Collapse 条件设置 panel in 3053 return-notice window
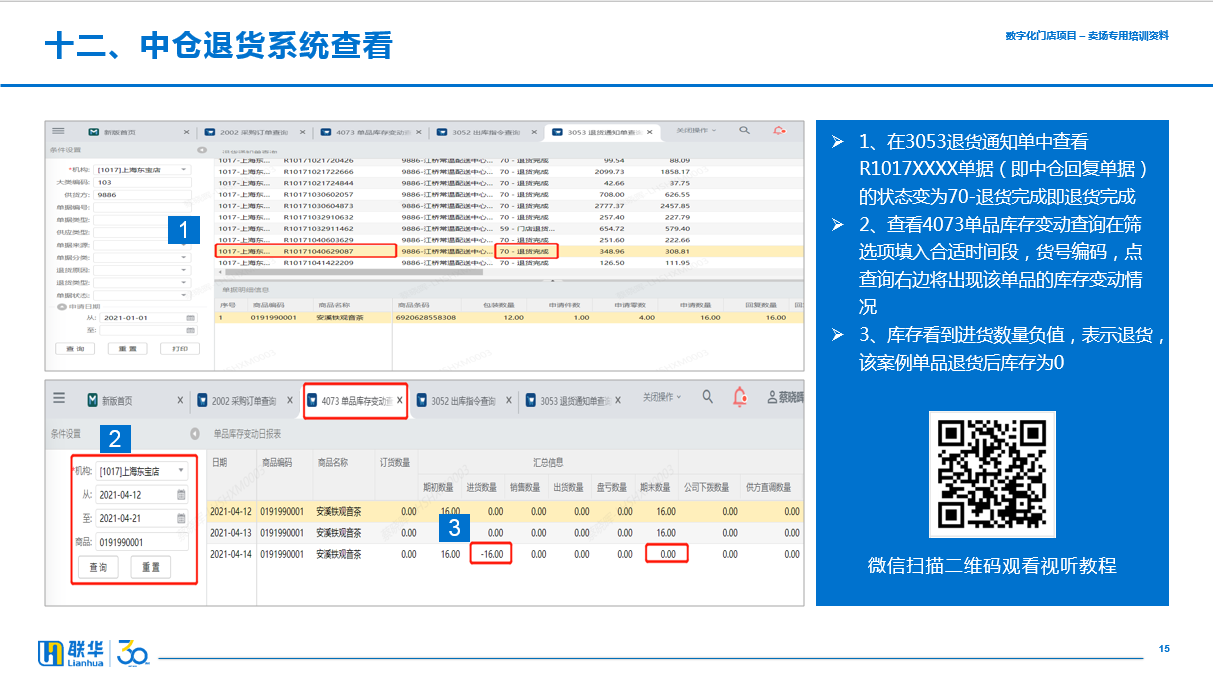 click(202, 150)
